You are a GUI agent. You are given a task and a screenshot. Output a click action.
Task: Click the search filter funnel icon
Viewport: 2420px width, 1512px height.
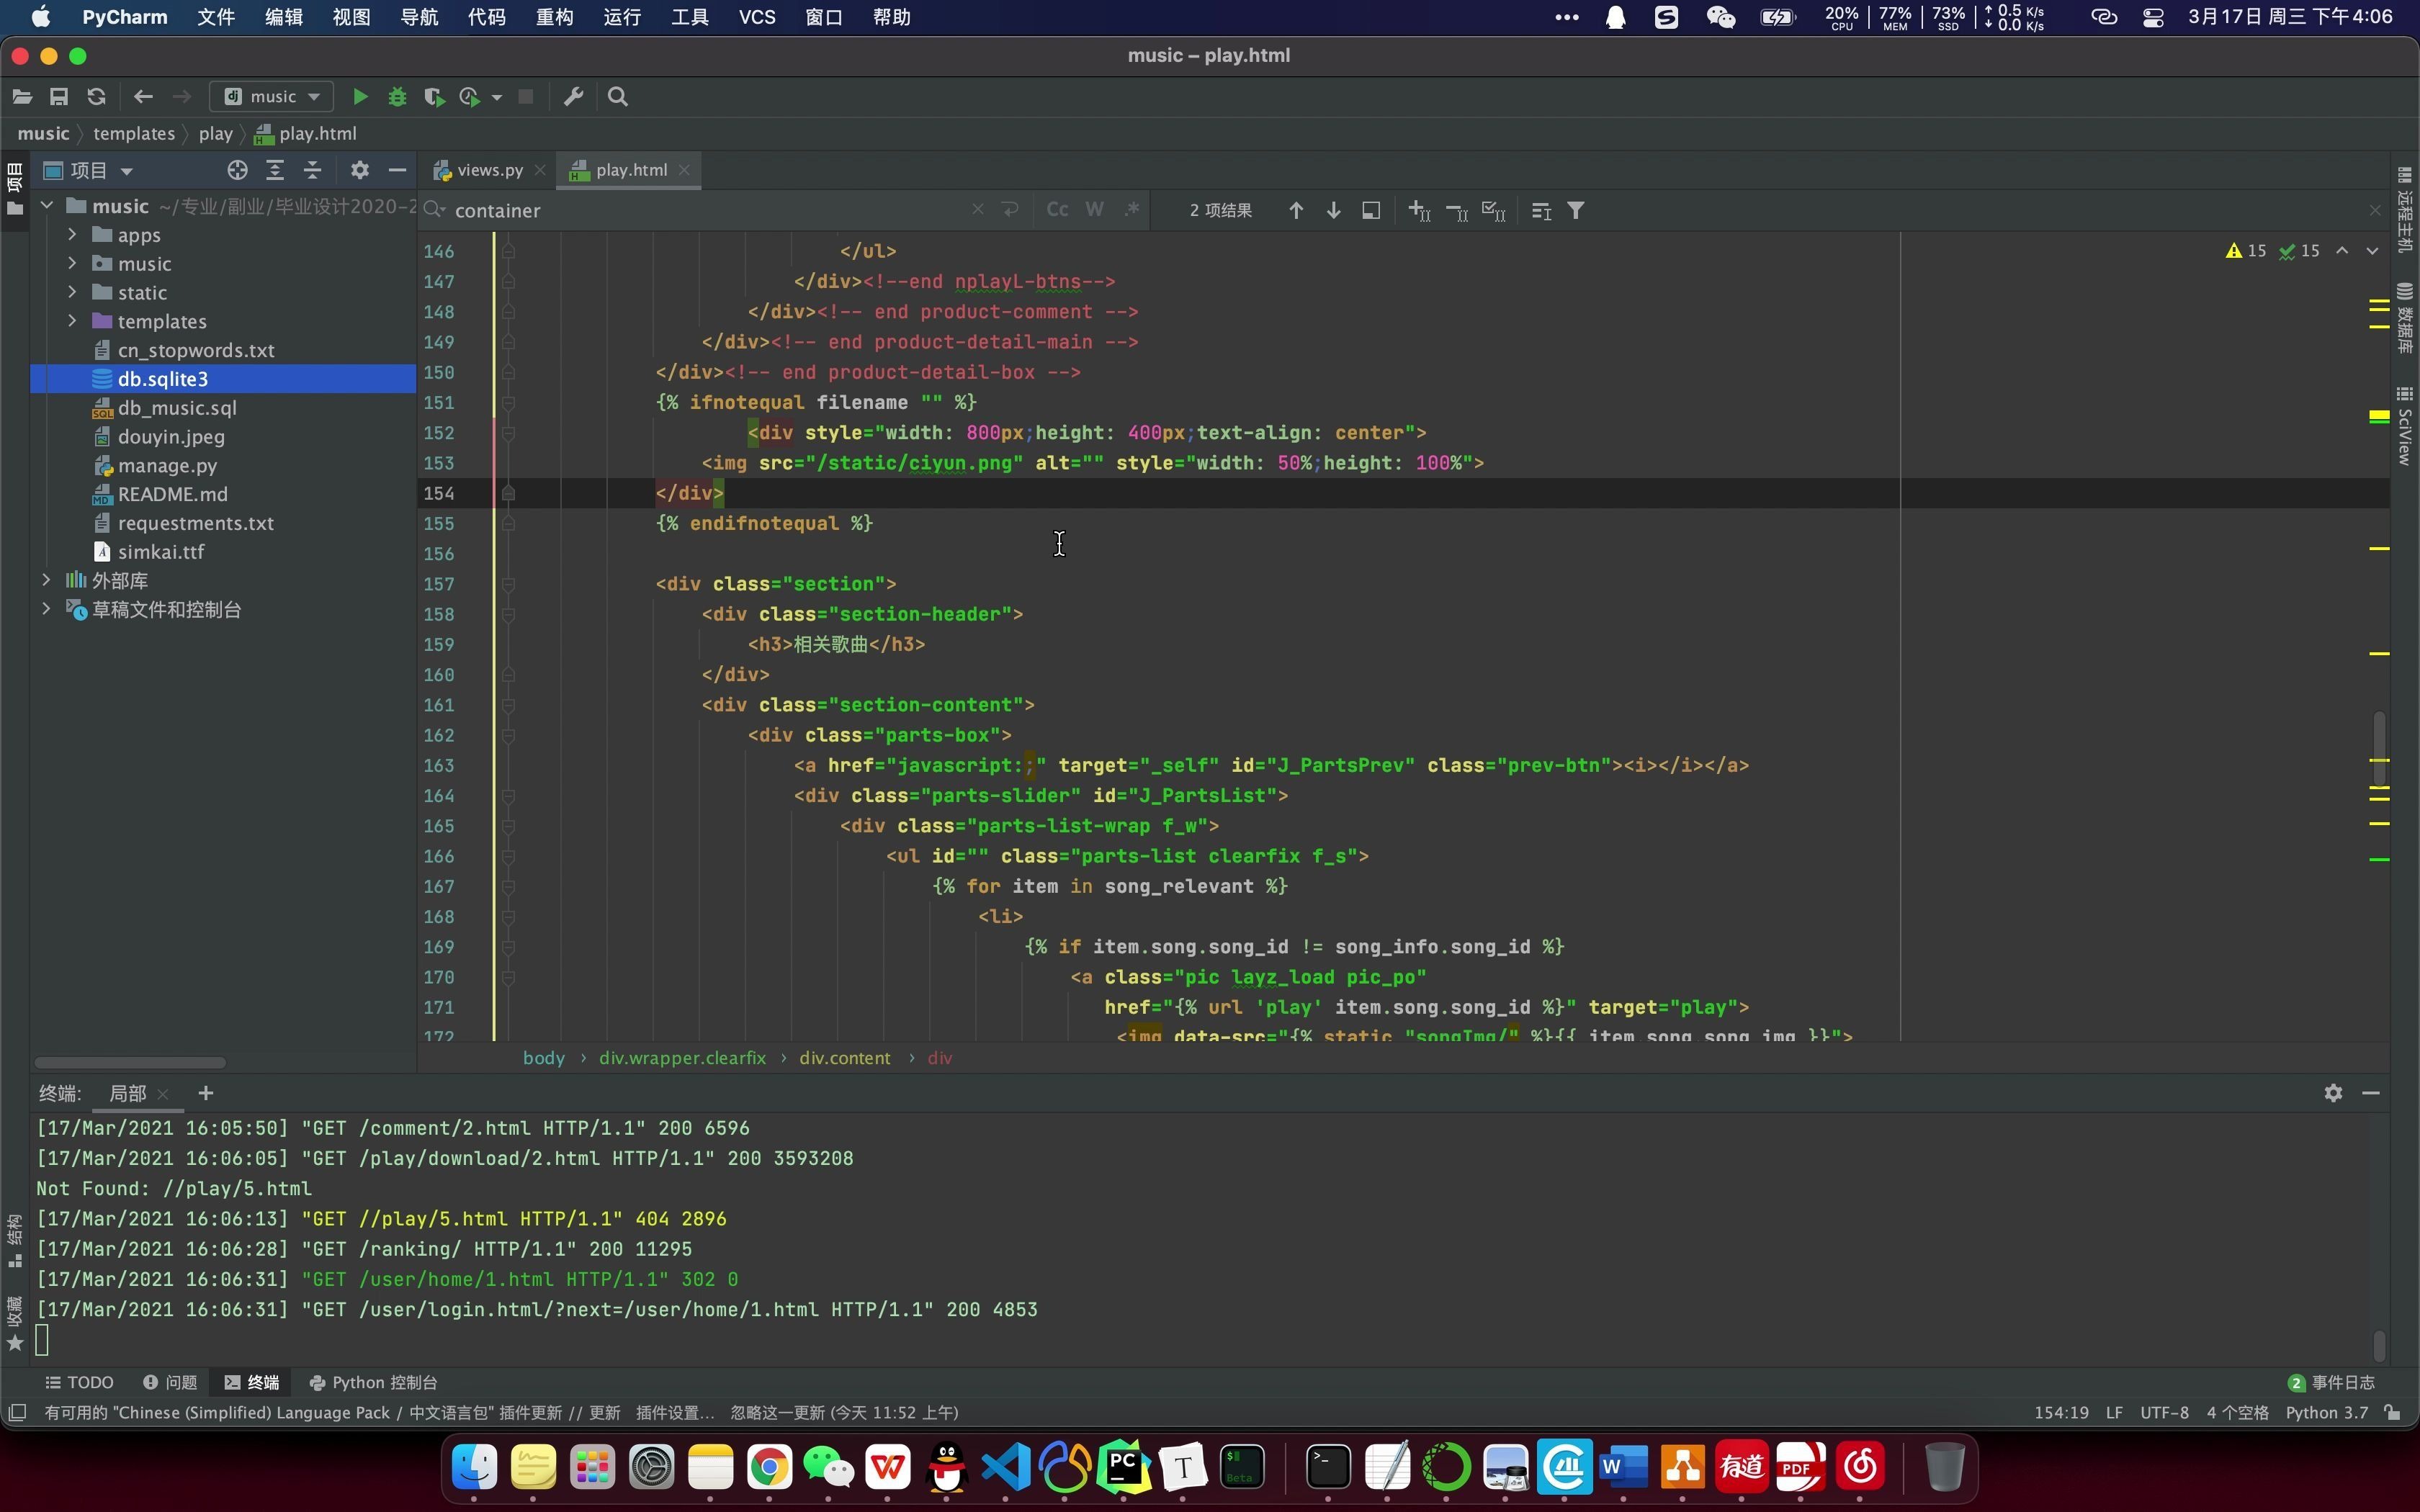click(x=1576, y=210)
